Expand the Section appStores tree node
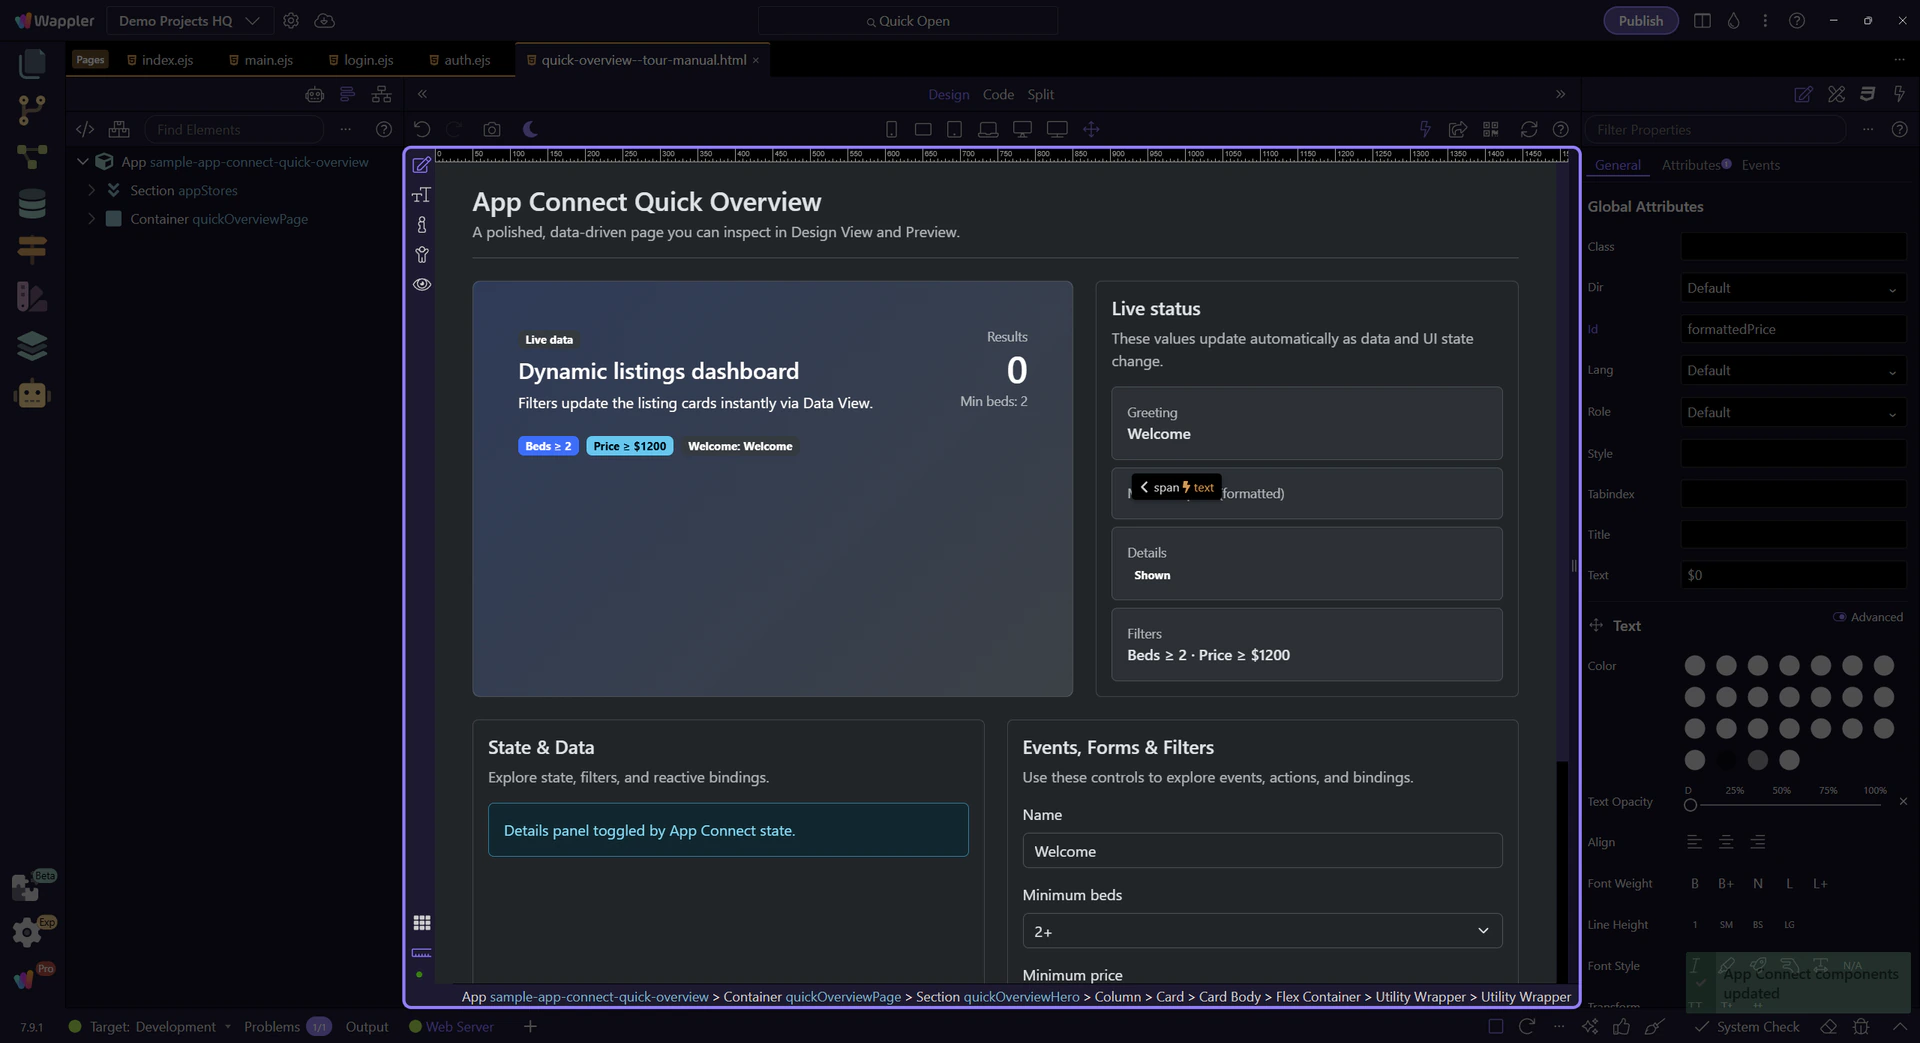Viewport: 1920px width, 1043px height. coord(92,190)
